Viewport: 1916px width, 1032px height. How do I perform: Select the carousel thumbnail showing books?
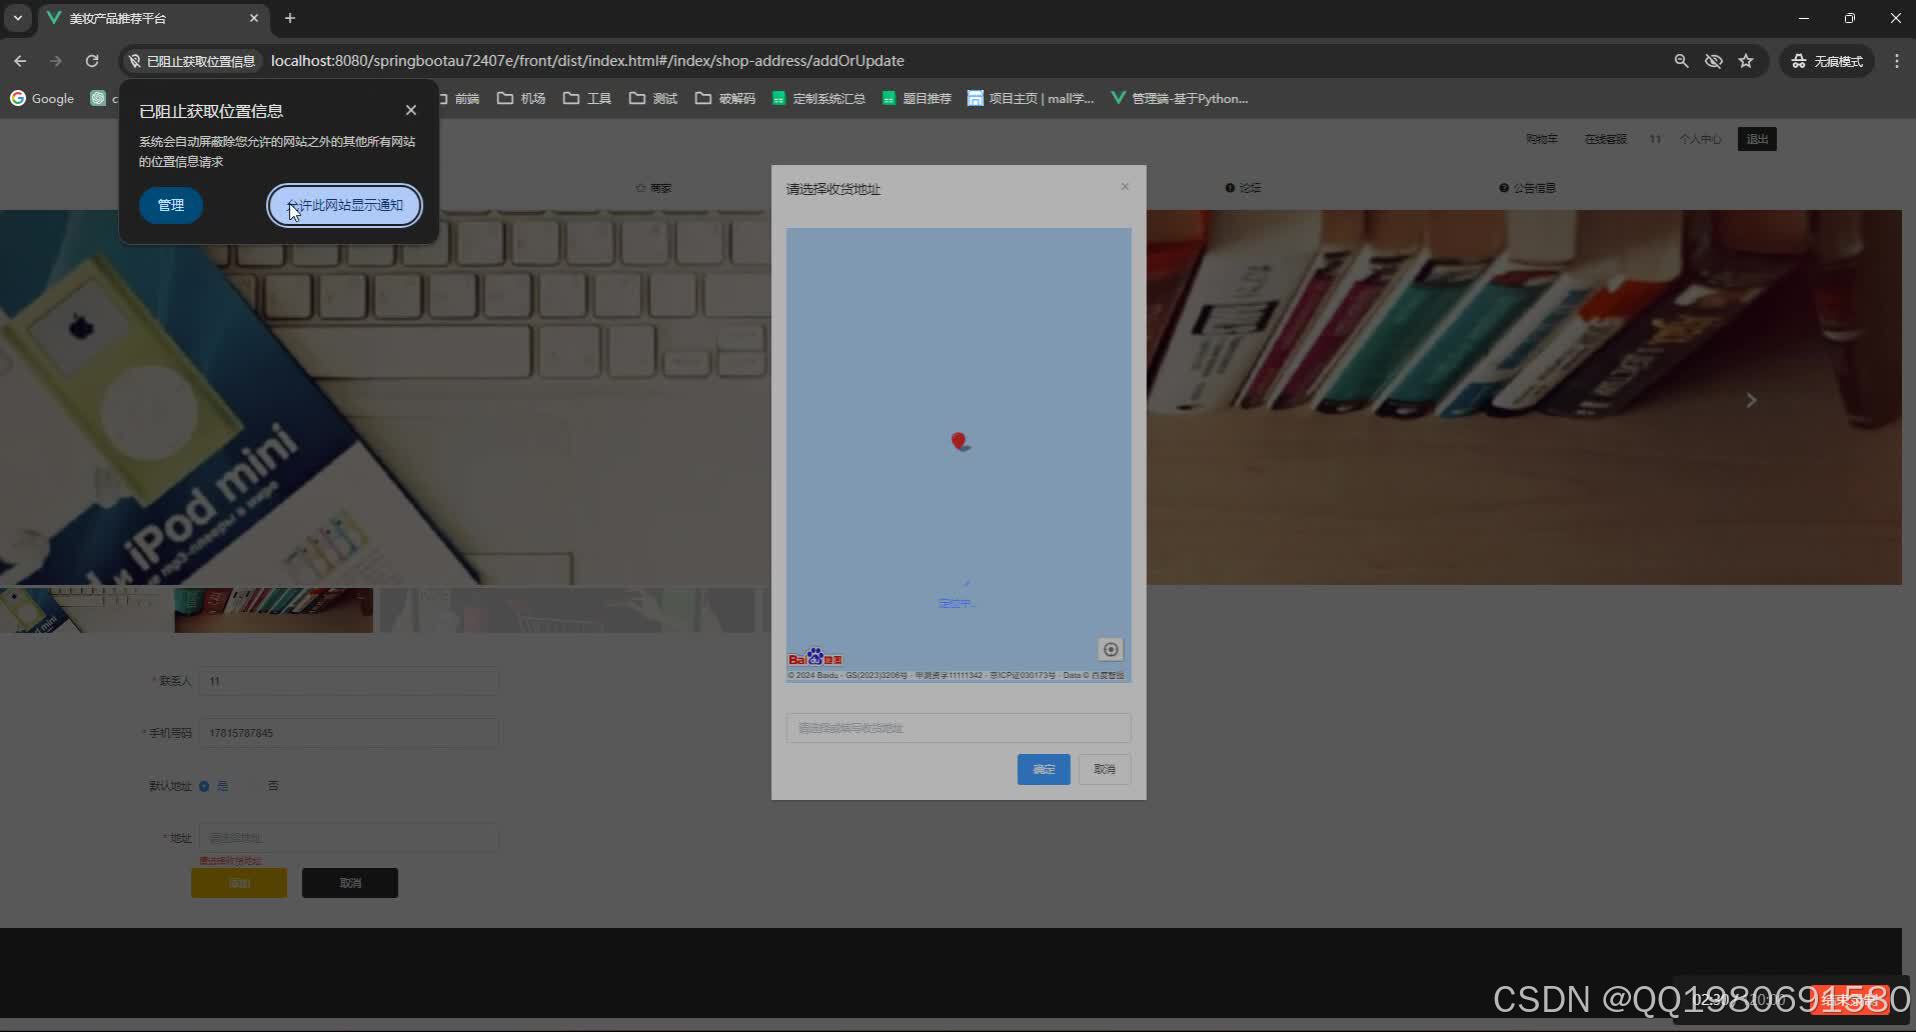click(274, 610)
